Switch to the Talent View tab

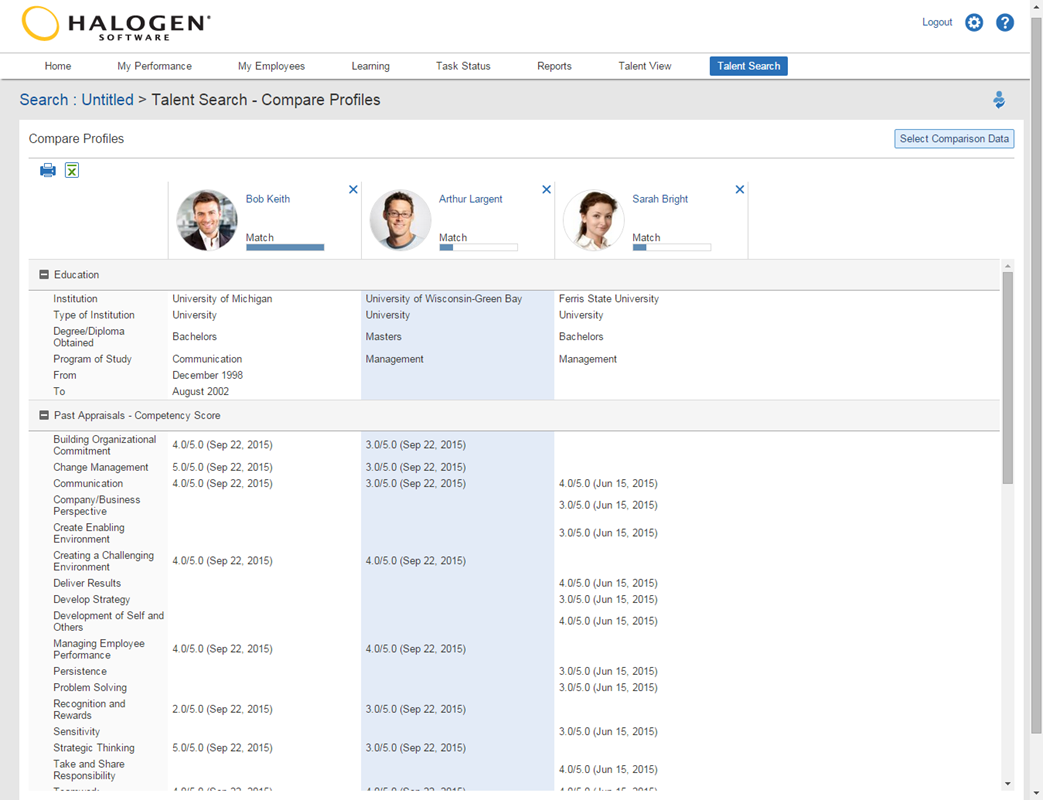click(645, 65)
